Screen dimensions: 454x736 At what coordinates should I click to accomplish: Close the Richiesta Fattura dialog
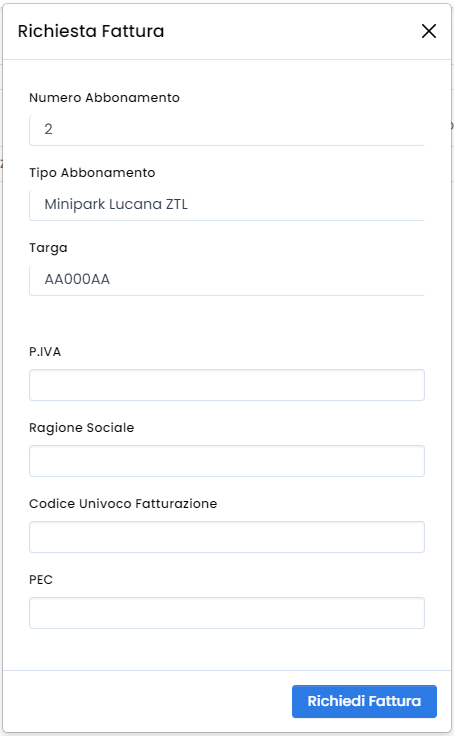[x=429, y=31]
